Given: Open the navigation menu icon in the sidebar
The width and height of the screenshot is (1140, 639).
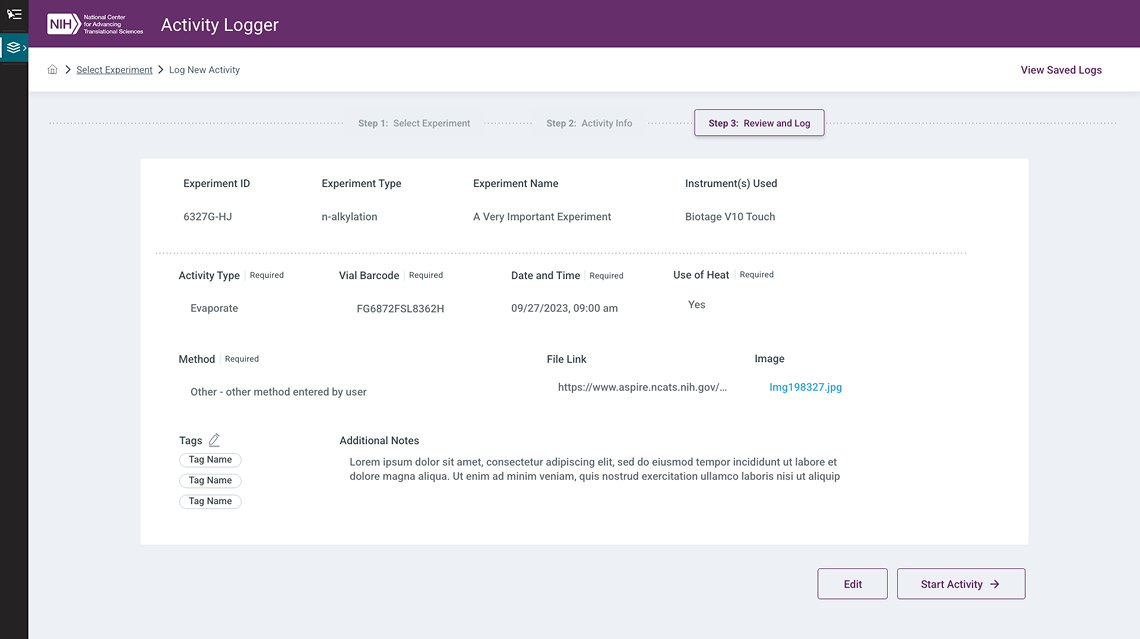Looking at the screenshot, I should [x=14, y=14].
